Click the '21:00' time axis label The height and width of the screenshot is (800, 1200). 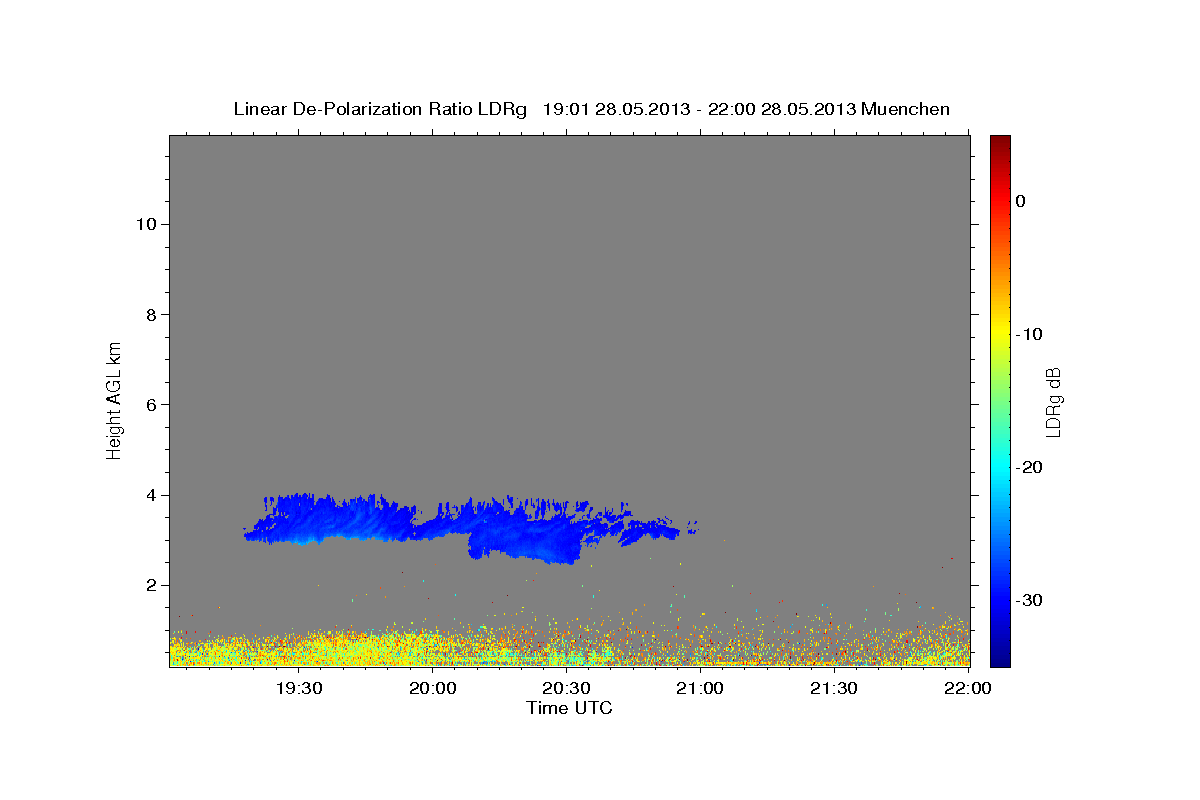[x=700, y=688]
